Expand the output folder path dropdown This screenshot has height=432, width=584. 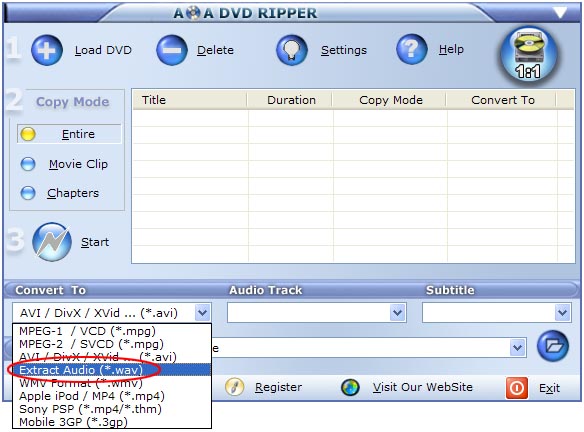[x=517, y=348]
